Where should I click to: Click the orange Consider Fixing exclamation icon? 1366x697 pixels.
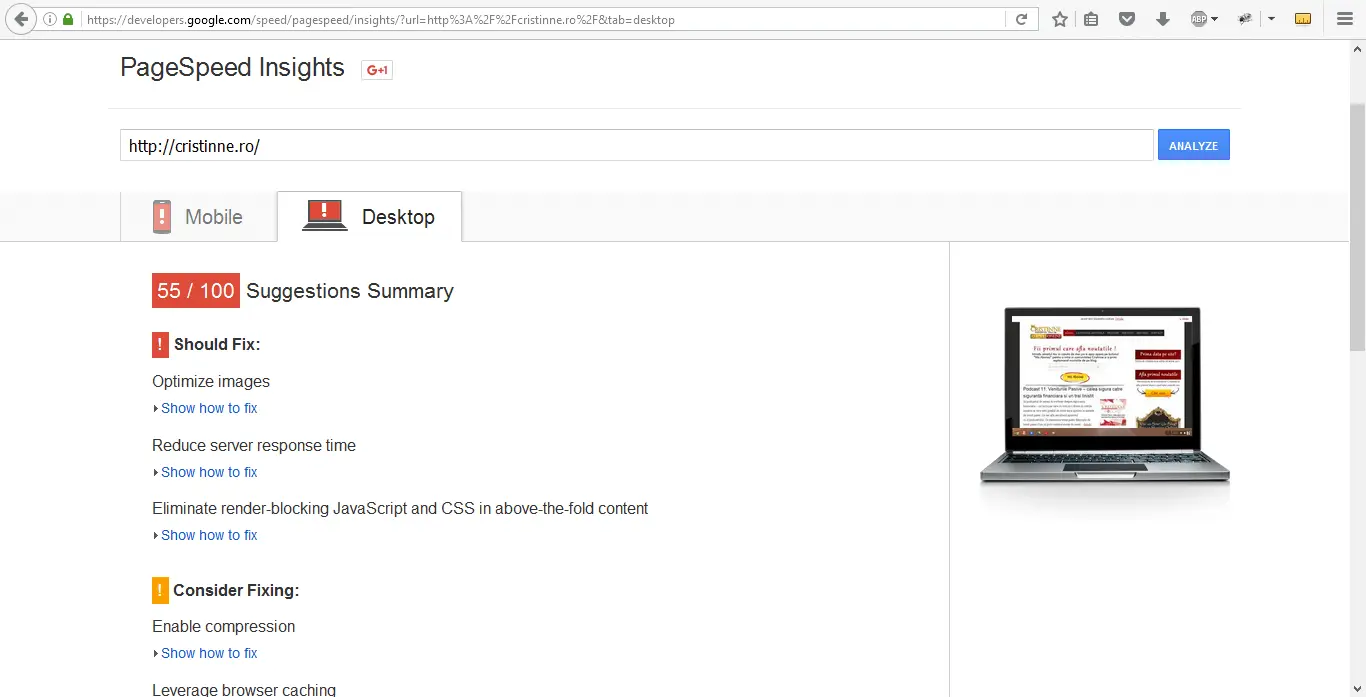point(160,590)
